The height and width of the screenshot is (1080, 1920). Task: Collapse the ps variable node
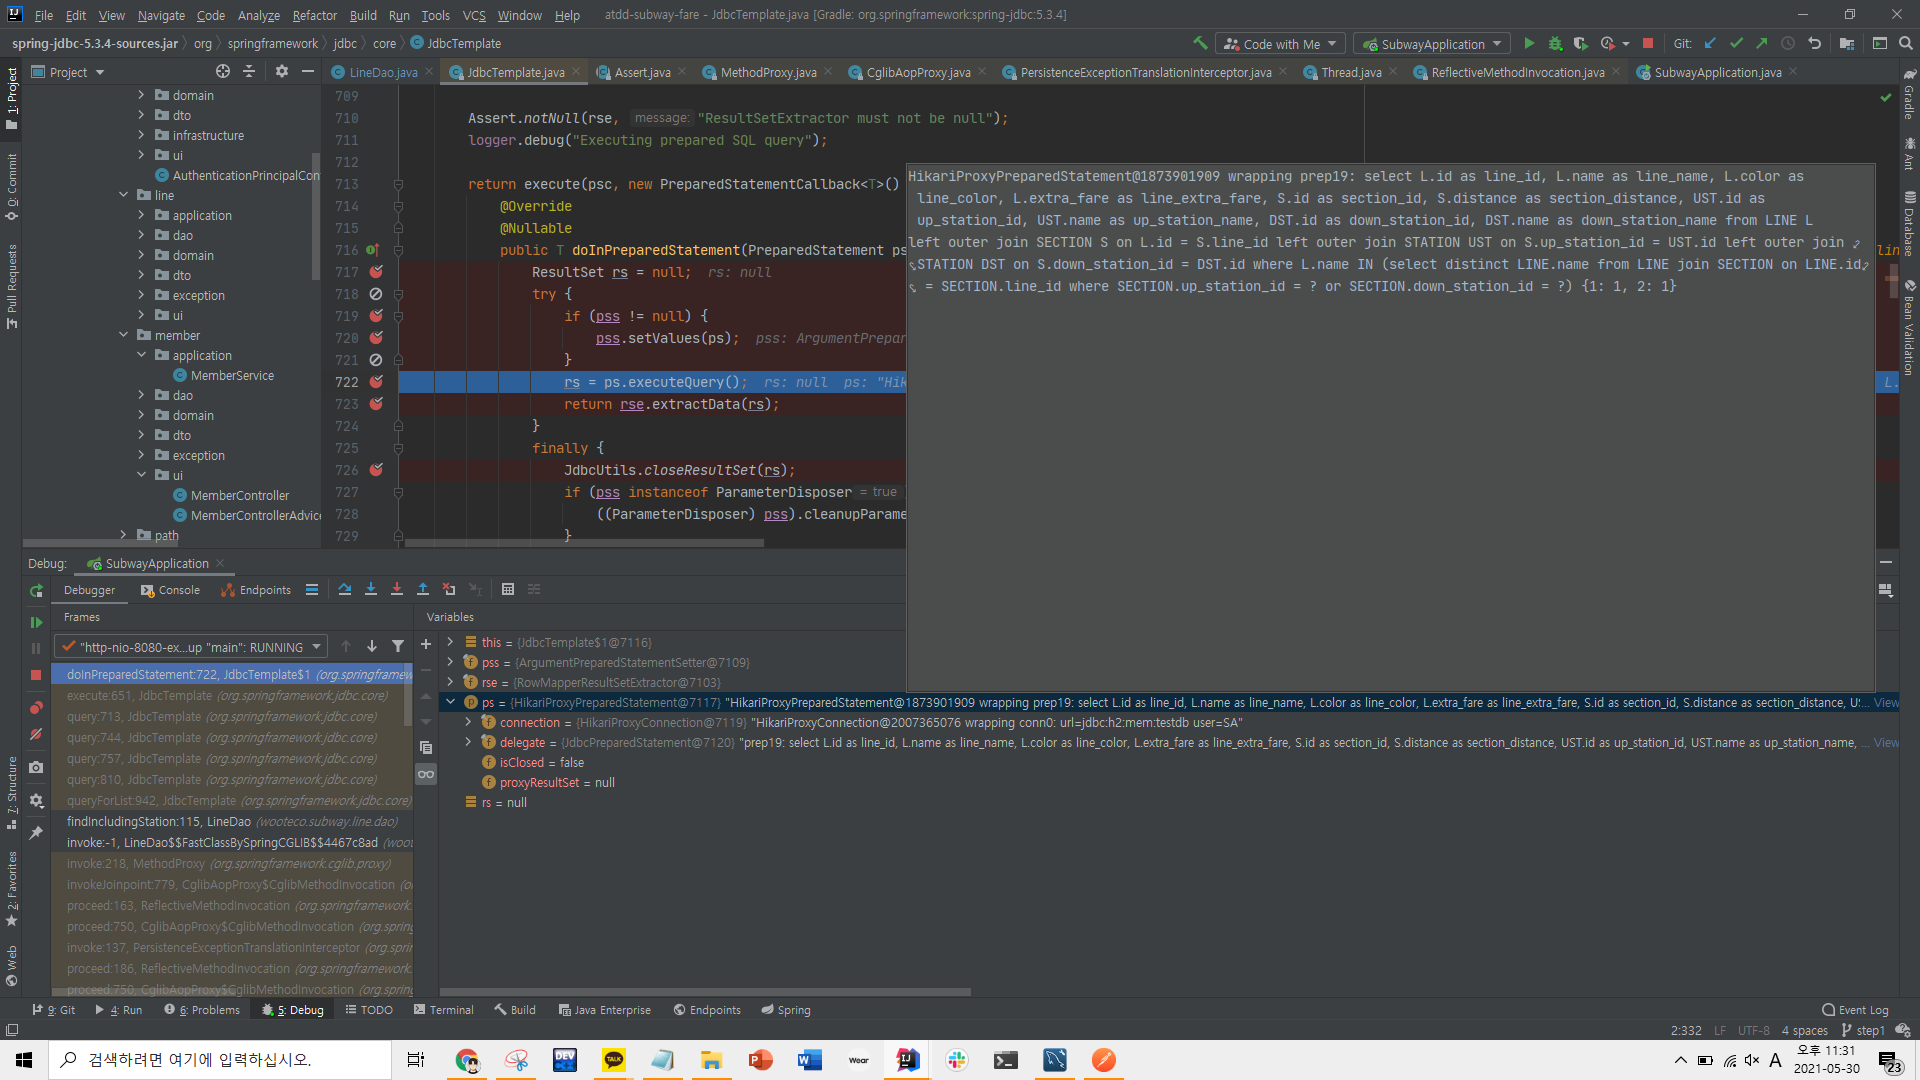click(x=450, y=702)
